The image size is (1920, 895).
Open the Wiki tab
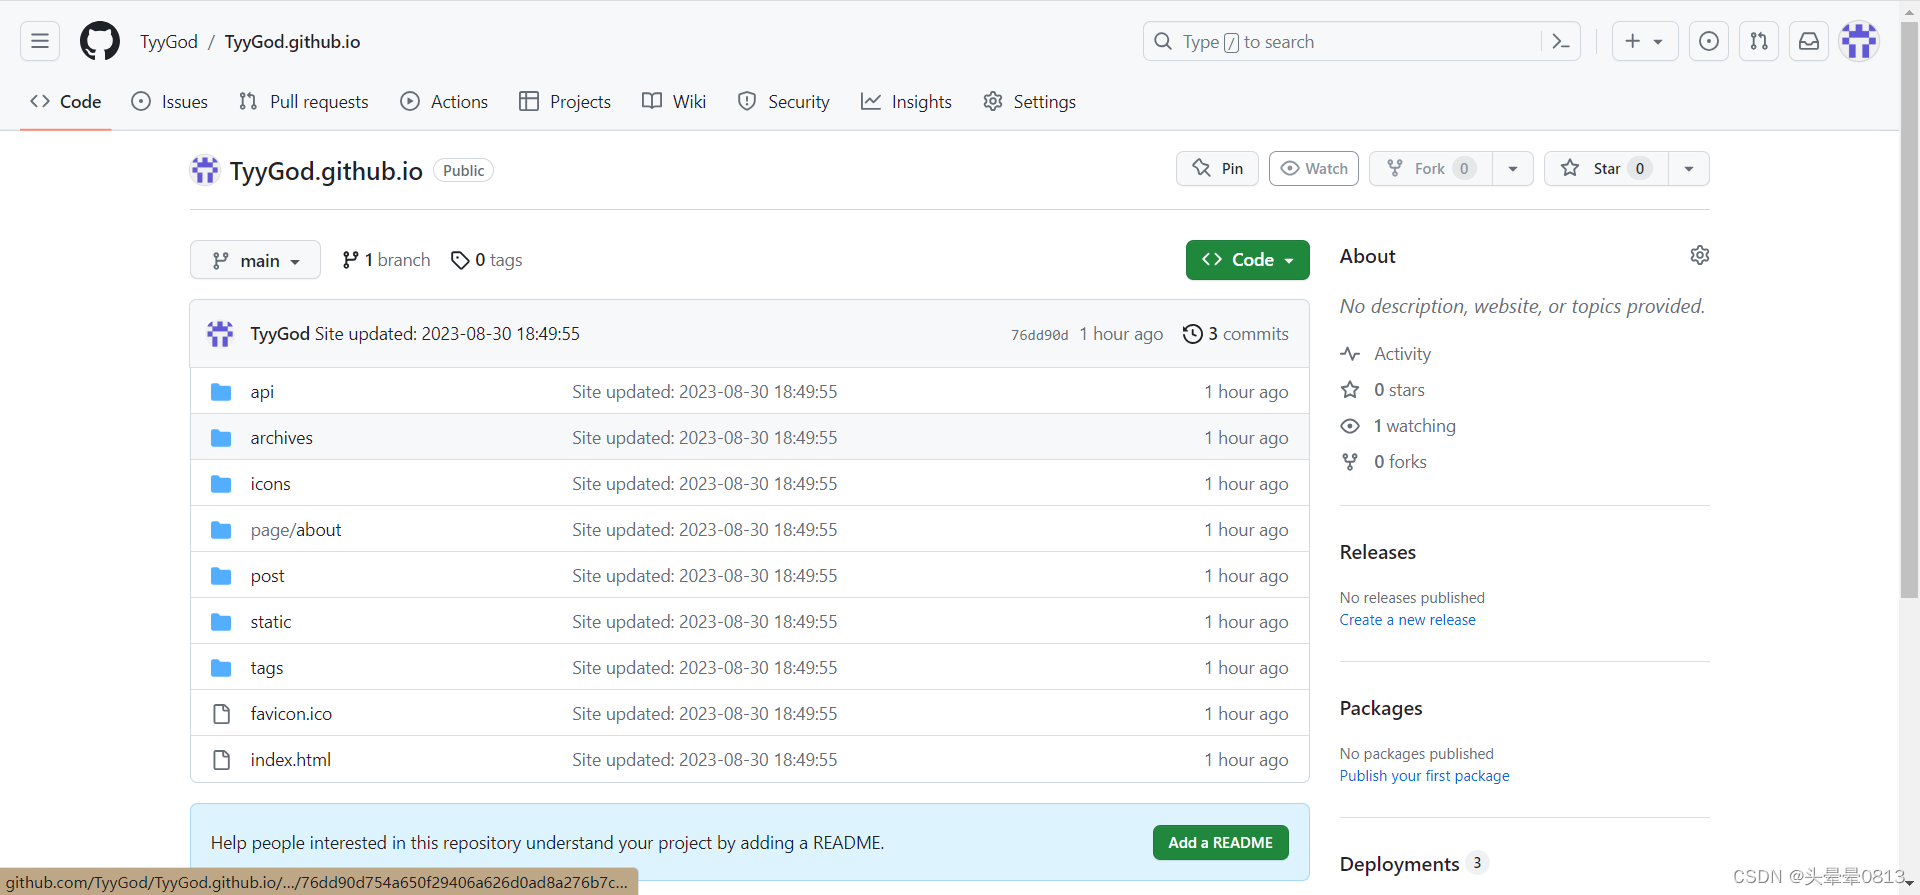[674, 102]
